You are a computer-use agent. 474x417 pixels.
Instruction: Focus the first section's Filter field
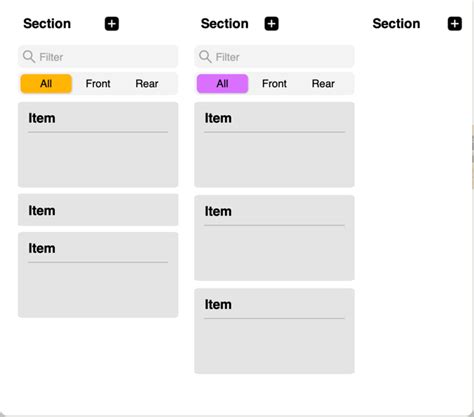(x=98, y=57)
